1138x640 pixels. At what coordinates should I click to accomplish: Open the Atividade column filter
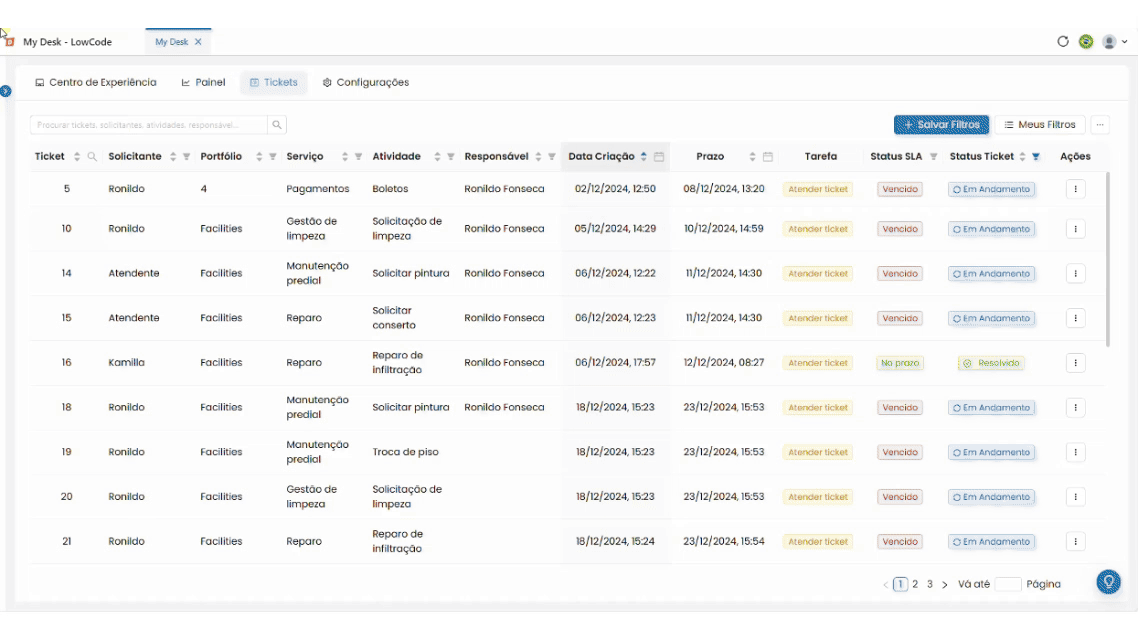tap(451, 157)
